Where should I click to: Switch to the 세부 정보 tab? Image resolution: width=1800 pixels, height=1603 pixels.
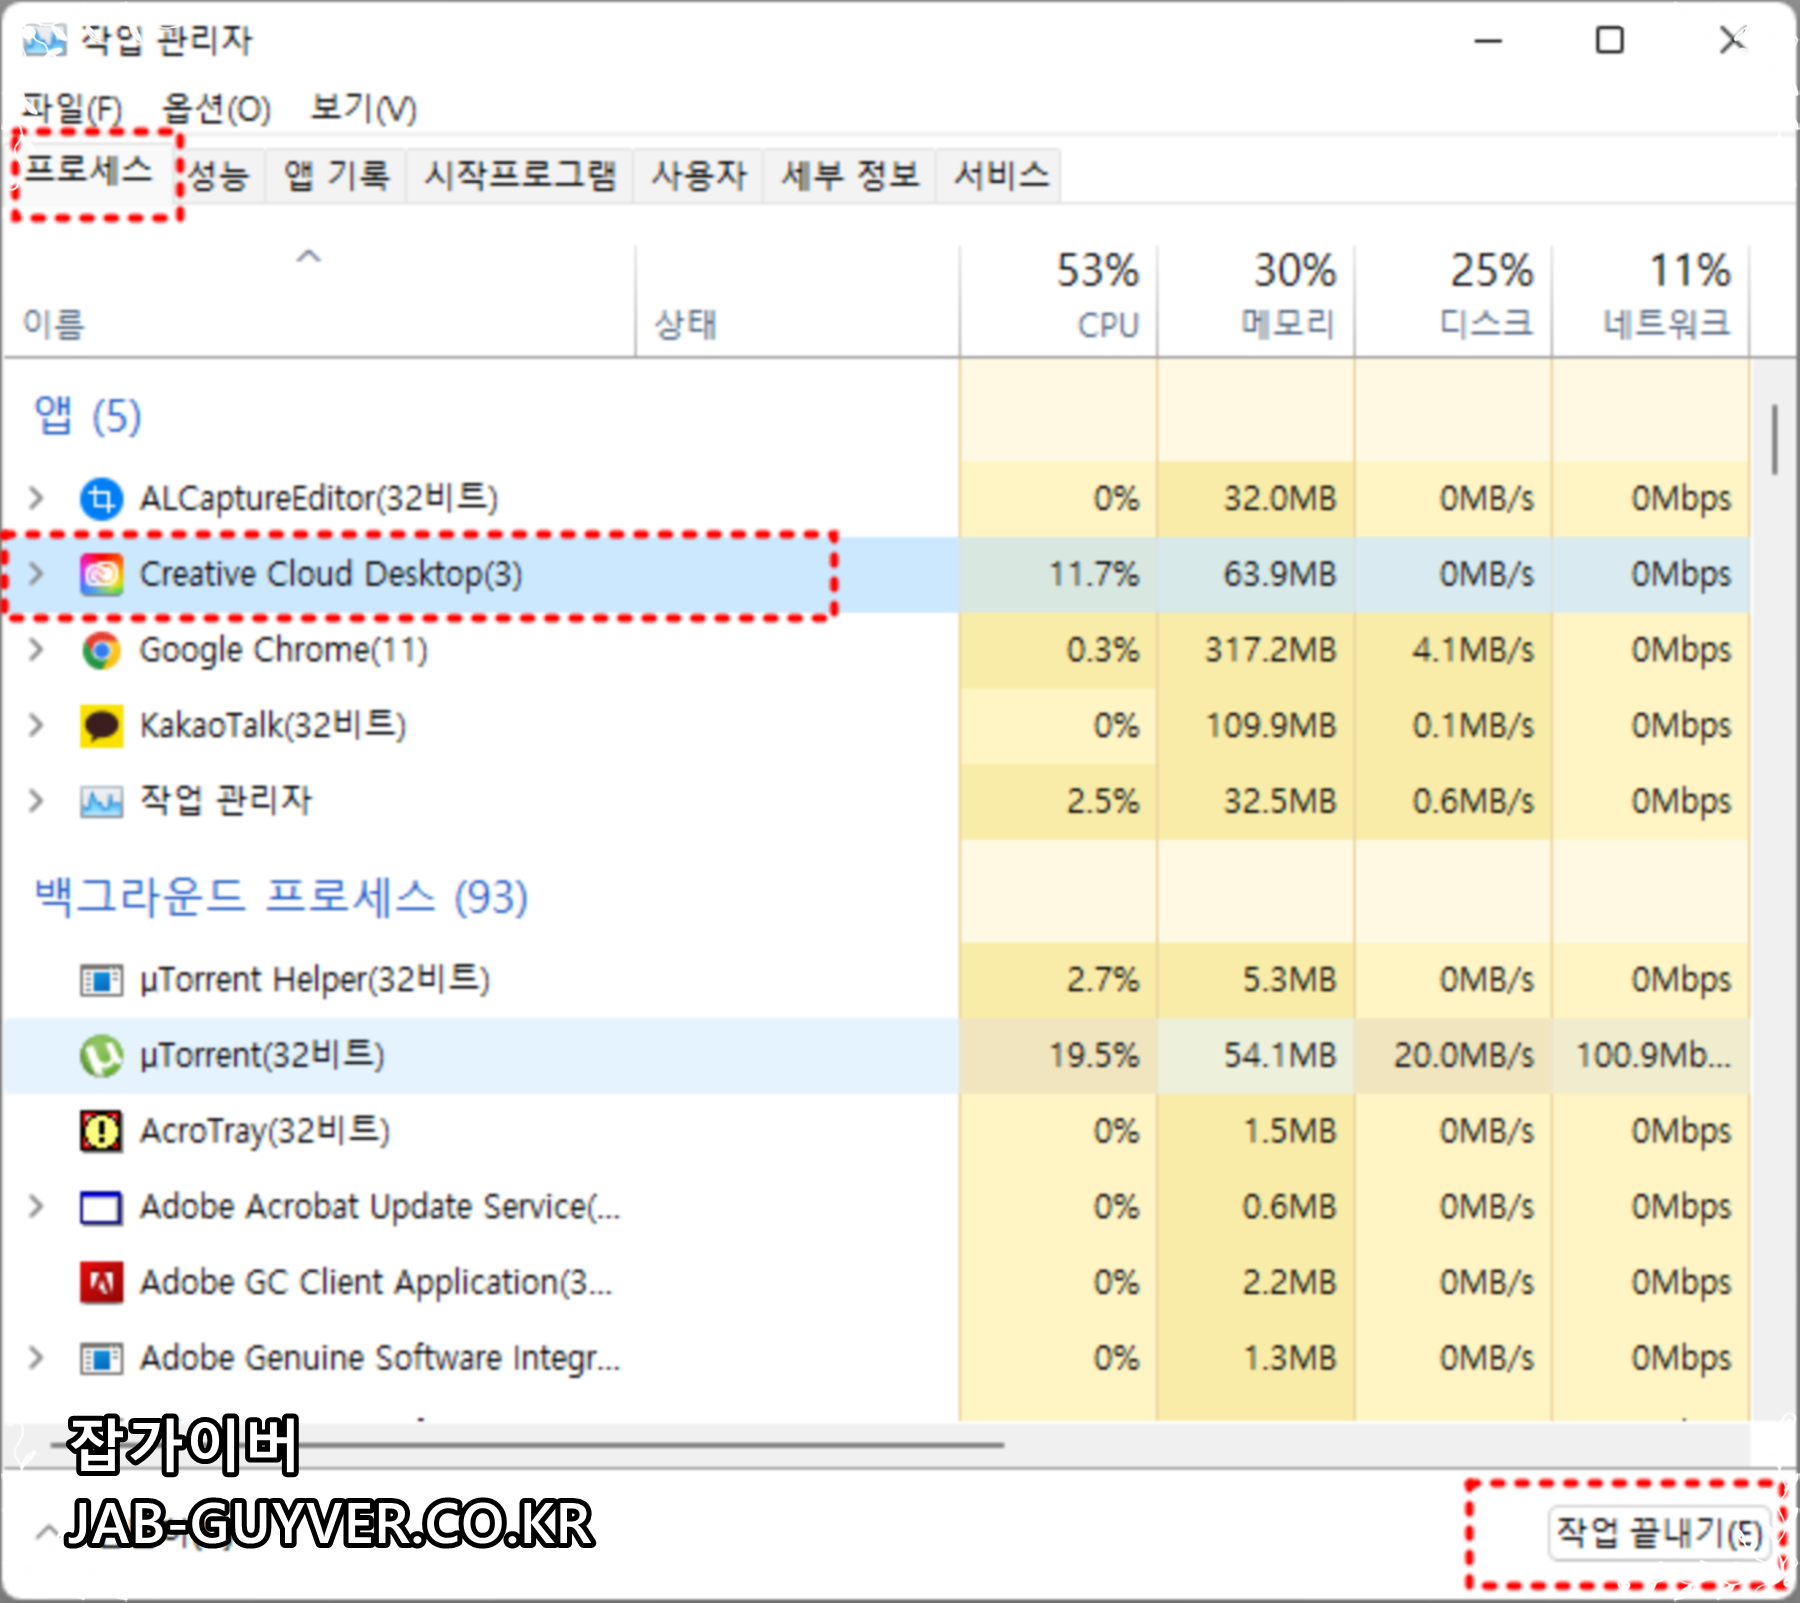(850, 176)
